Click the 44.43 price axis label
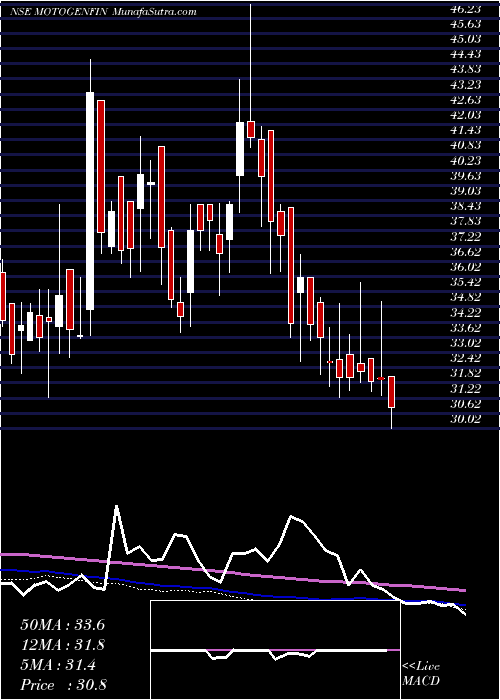Image resolution: width=500 pixels, height=700 pixels. (x=465, y=54)
